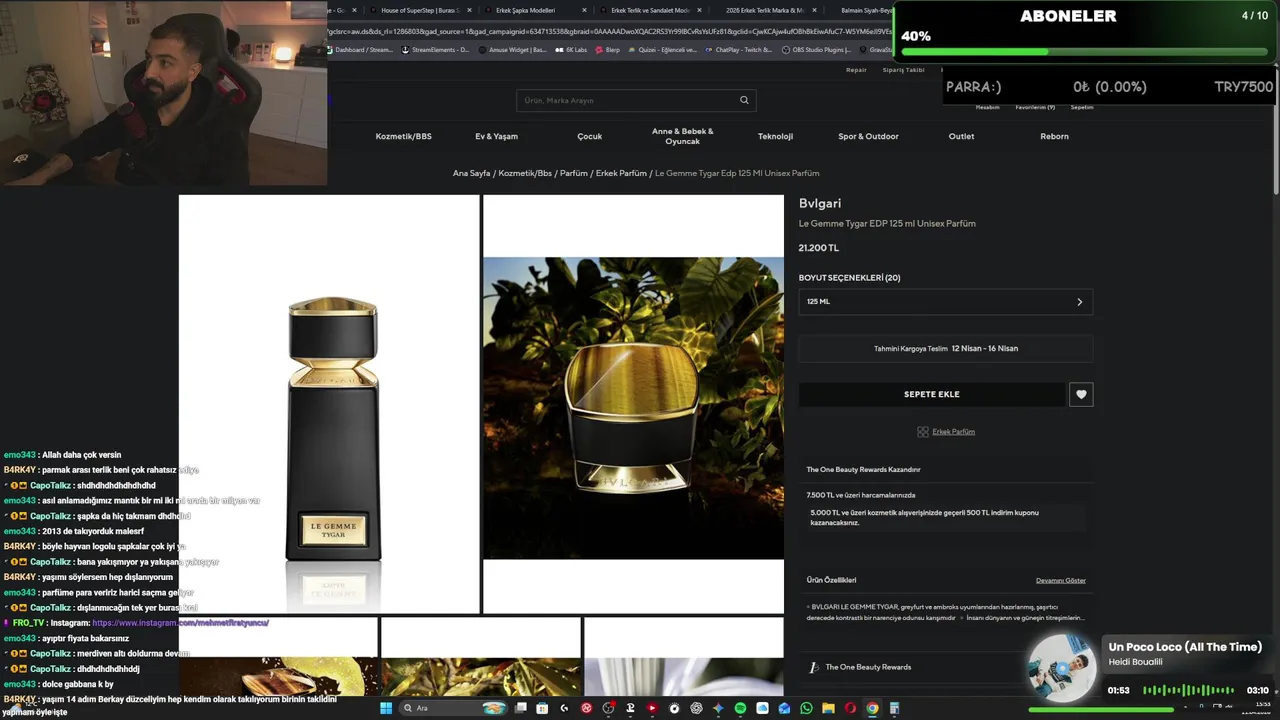Open the Spor & Outdoor menu

click(x=868, y=136)
